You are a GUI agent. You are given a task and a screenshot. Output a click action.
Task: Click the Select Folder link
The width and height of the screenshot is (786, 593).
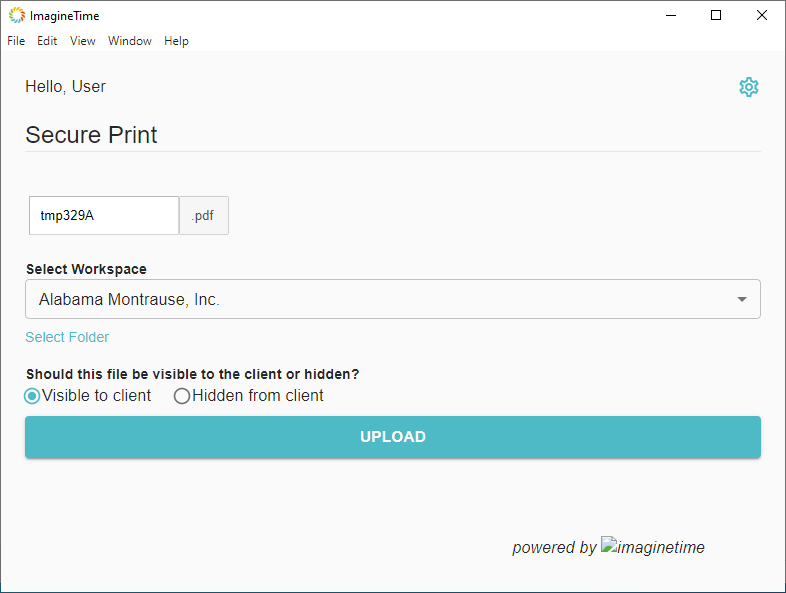pyautogui.click(x=67, y=337)
